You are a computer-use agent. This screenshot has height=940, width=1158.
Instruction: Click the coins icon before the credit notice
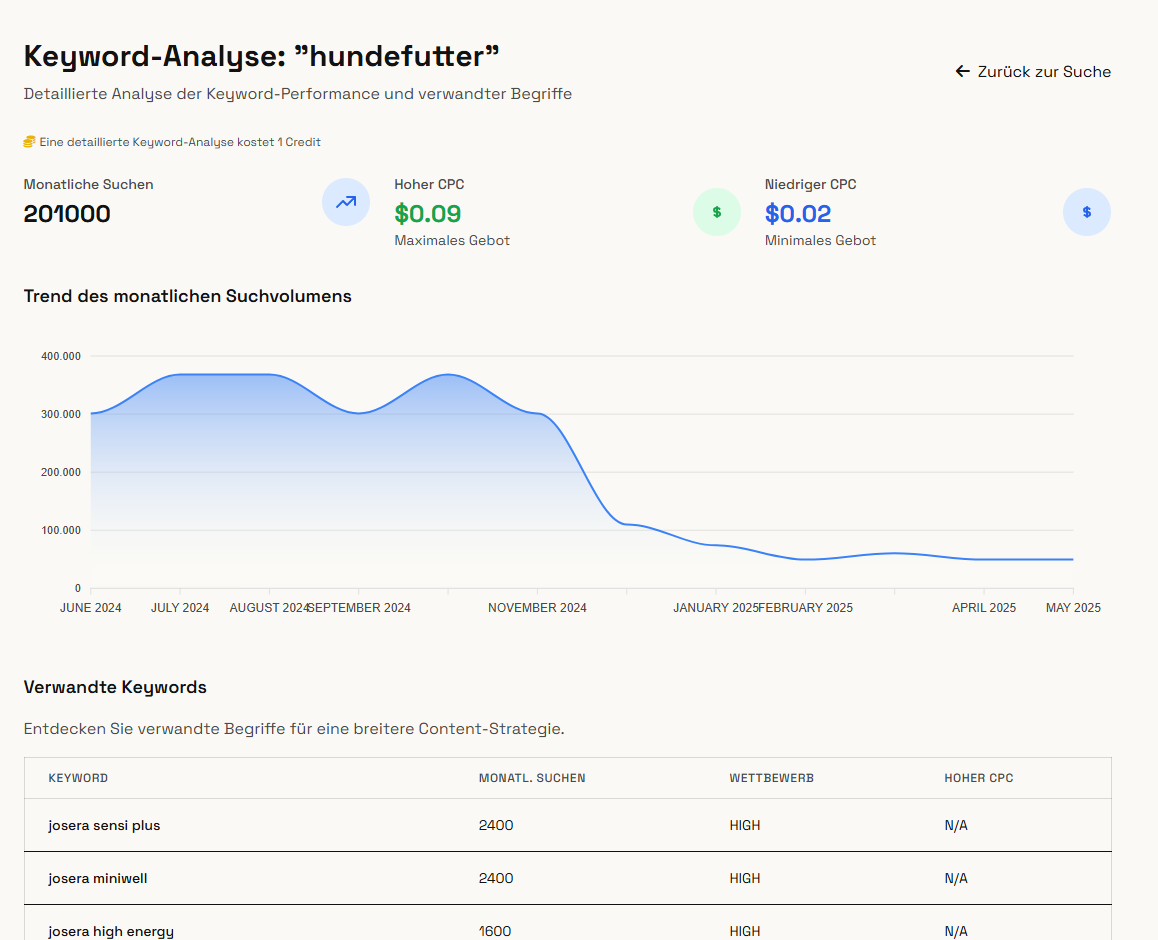coord(29,142)
